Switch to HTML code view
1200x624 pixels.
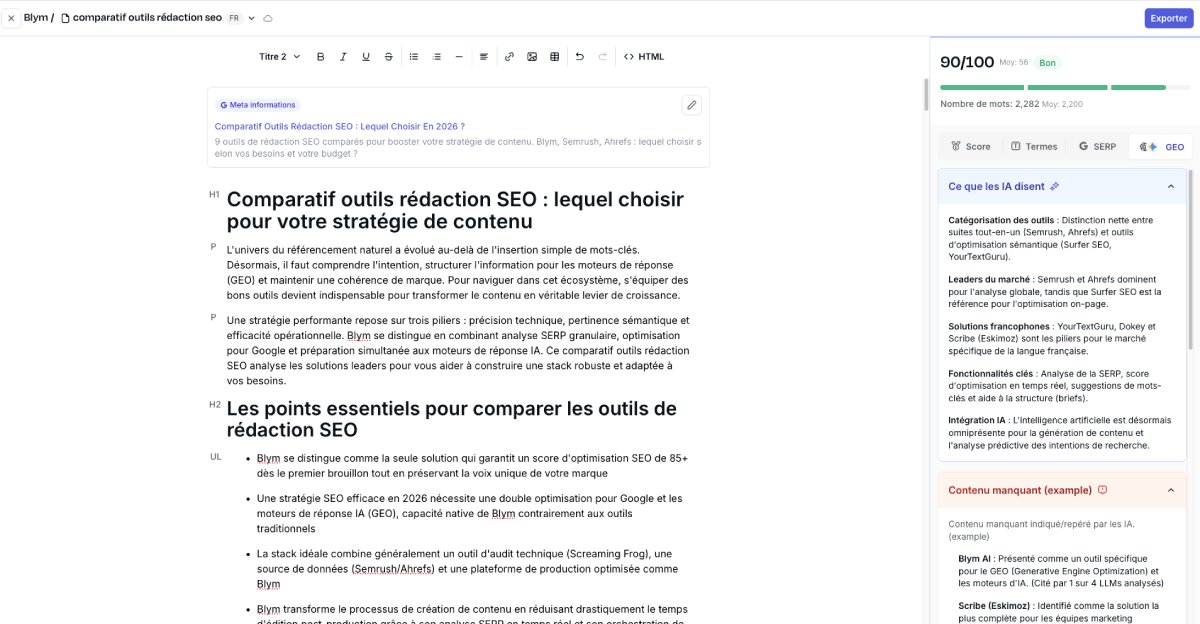[x=644, y=57]
